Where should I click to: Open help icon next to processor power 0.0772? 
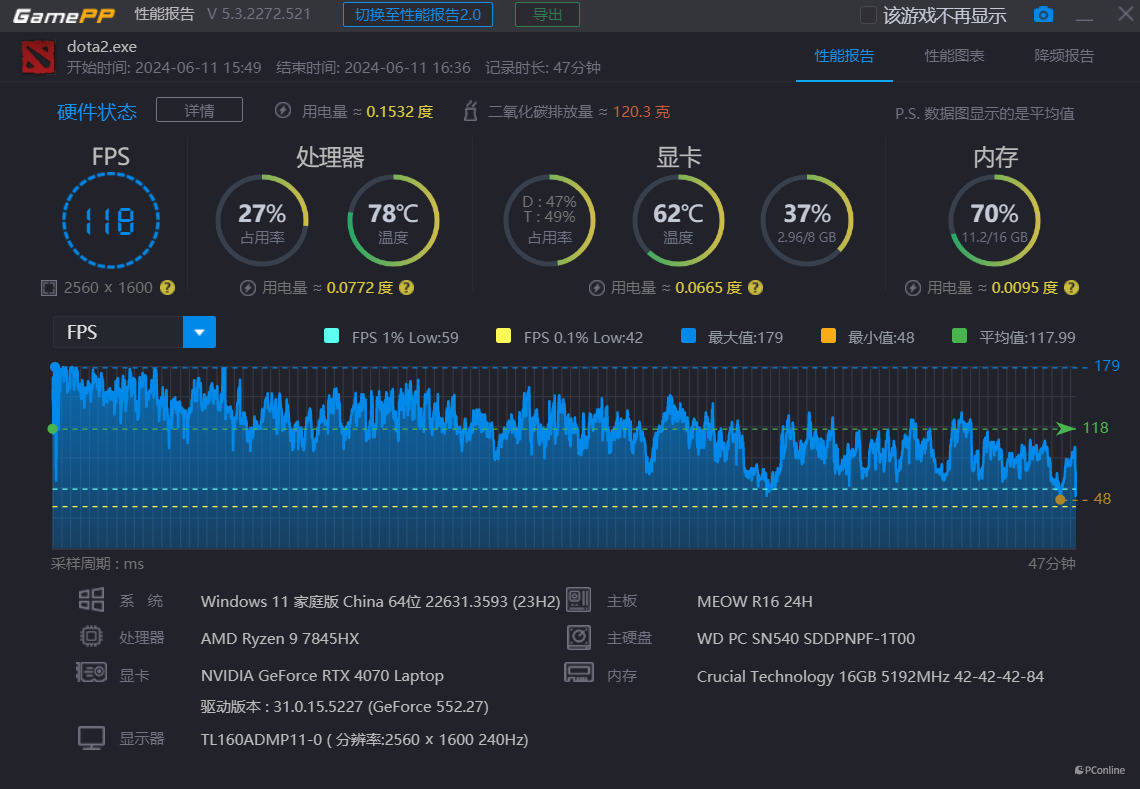406,287
